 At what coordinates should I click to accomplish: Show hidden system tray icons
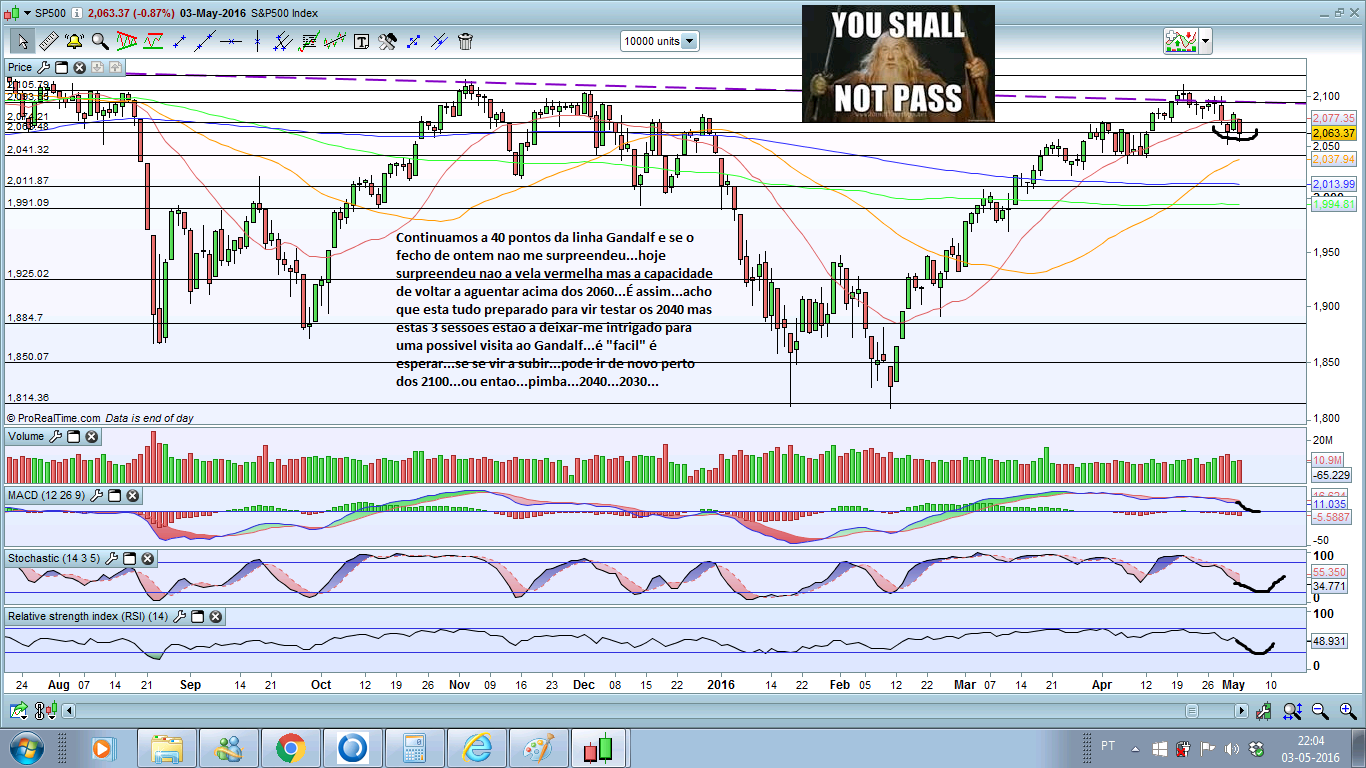click(1137, 748)
